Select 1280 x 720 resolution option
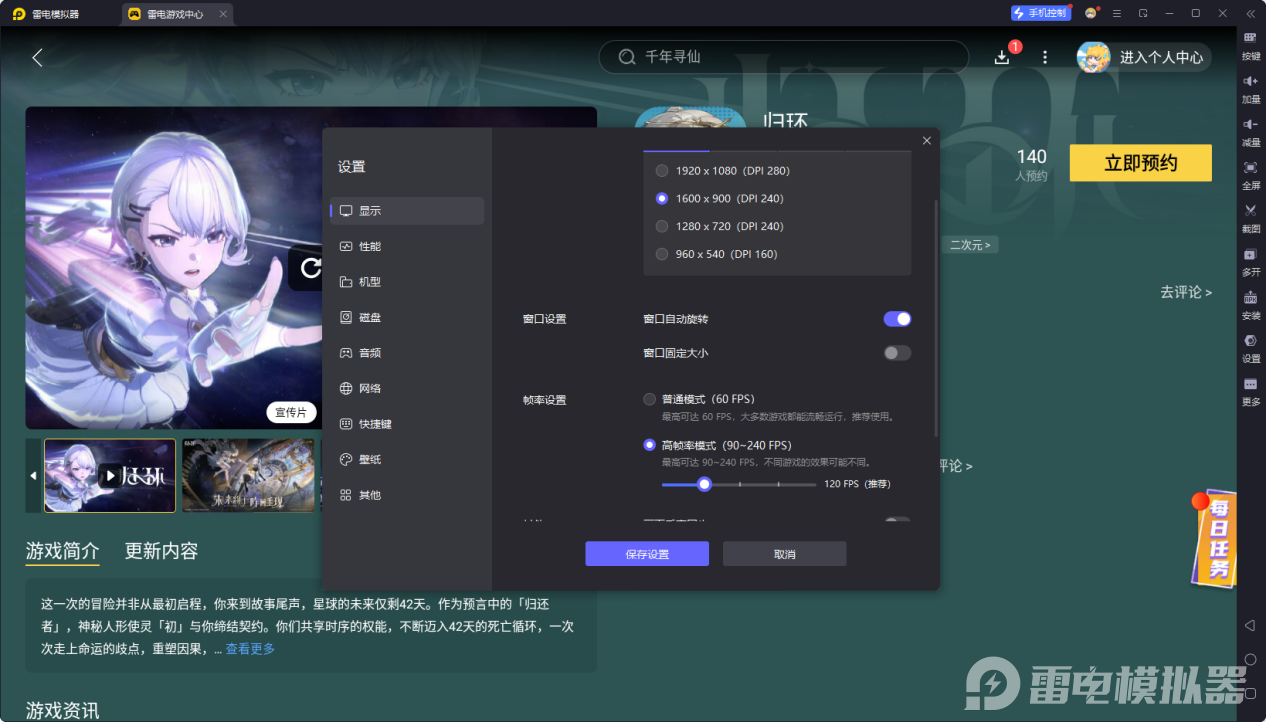The height and width of the screenshot is (722, 1266). tap(662, 226)
